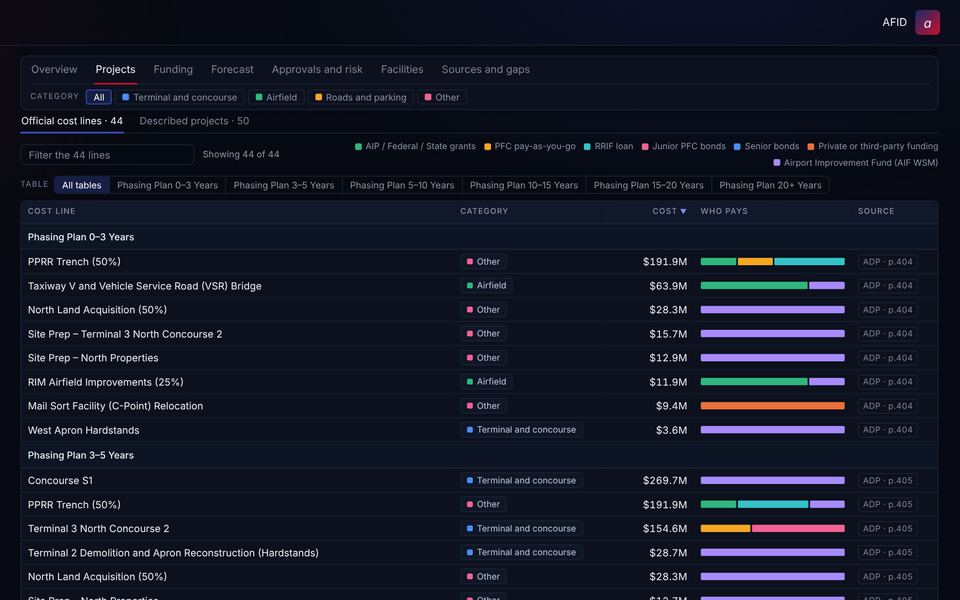The width and height of the screenshot is (960, 600).
Task: Click the Cost Line column header
Action: [x=51, y=211]
